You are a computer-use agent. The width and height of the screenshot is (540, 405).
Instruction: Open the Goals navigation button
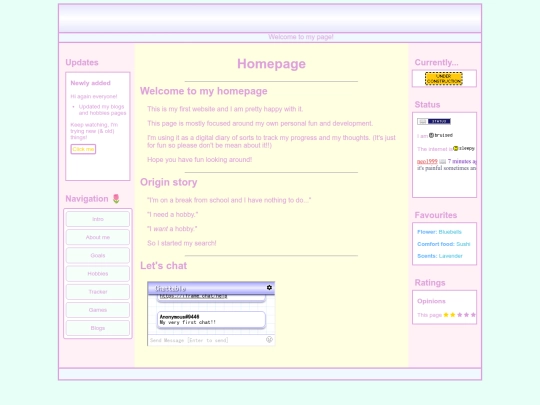pyautogui.click(x=98, y=256)
